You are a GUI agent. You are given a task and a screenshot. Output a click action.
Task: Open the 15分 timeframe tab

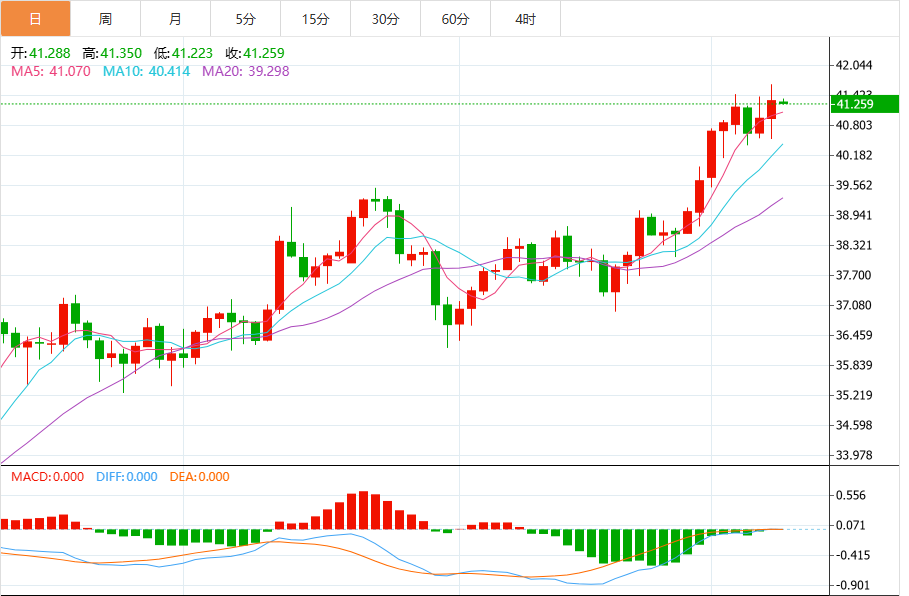pos(316,19)
